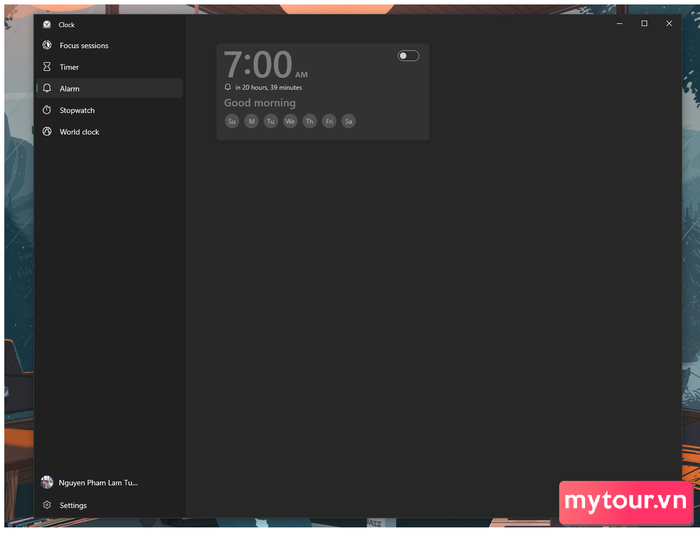Image resolution: width=700 pixels, height=534 pixels.
Task: Click the Stopwatch icon
Action: (47, 110)
